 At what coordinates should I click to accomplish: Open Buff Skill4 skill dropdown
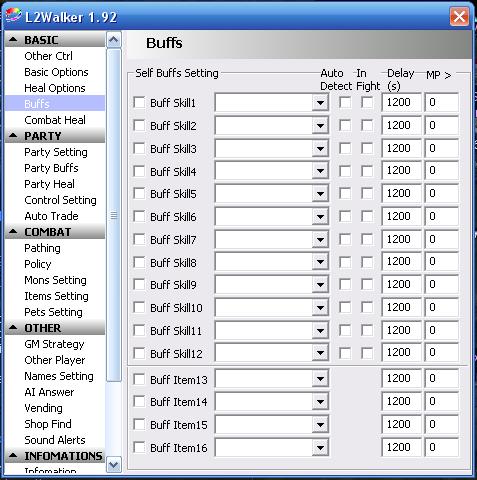click(320, 171)
